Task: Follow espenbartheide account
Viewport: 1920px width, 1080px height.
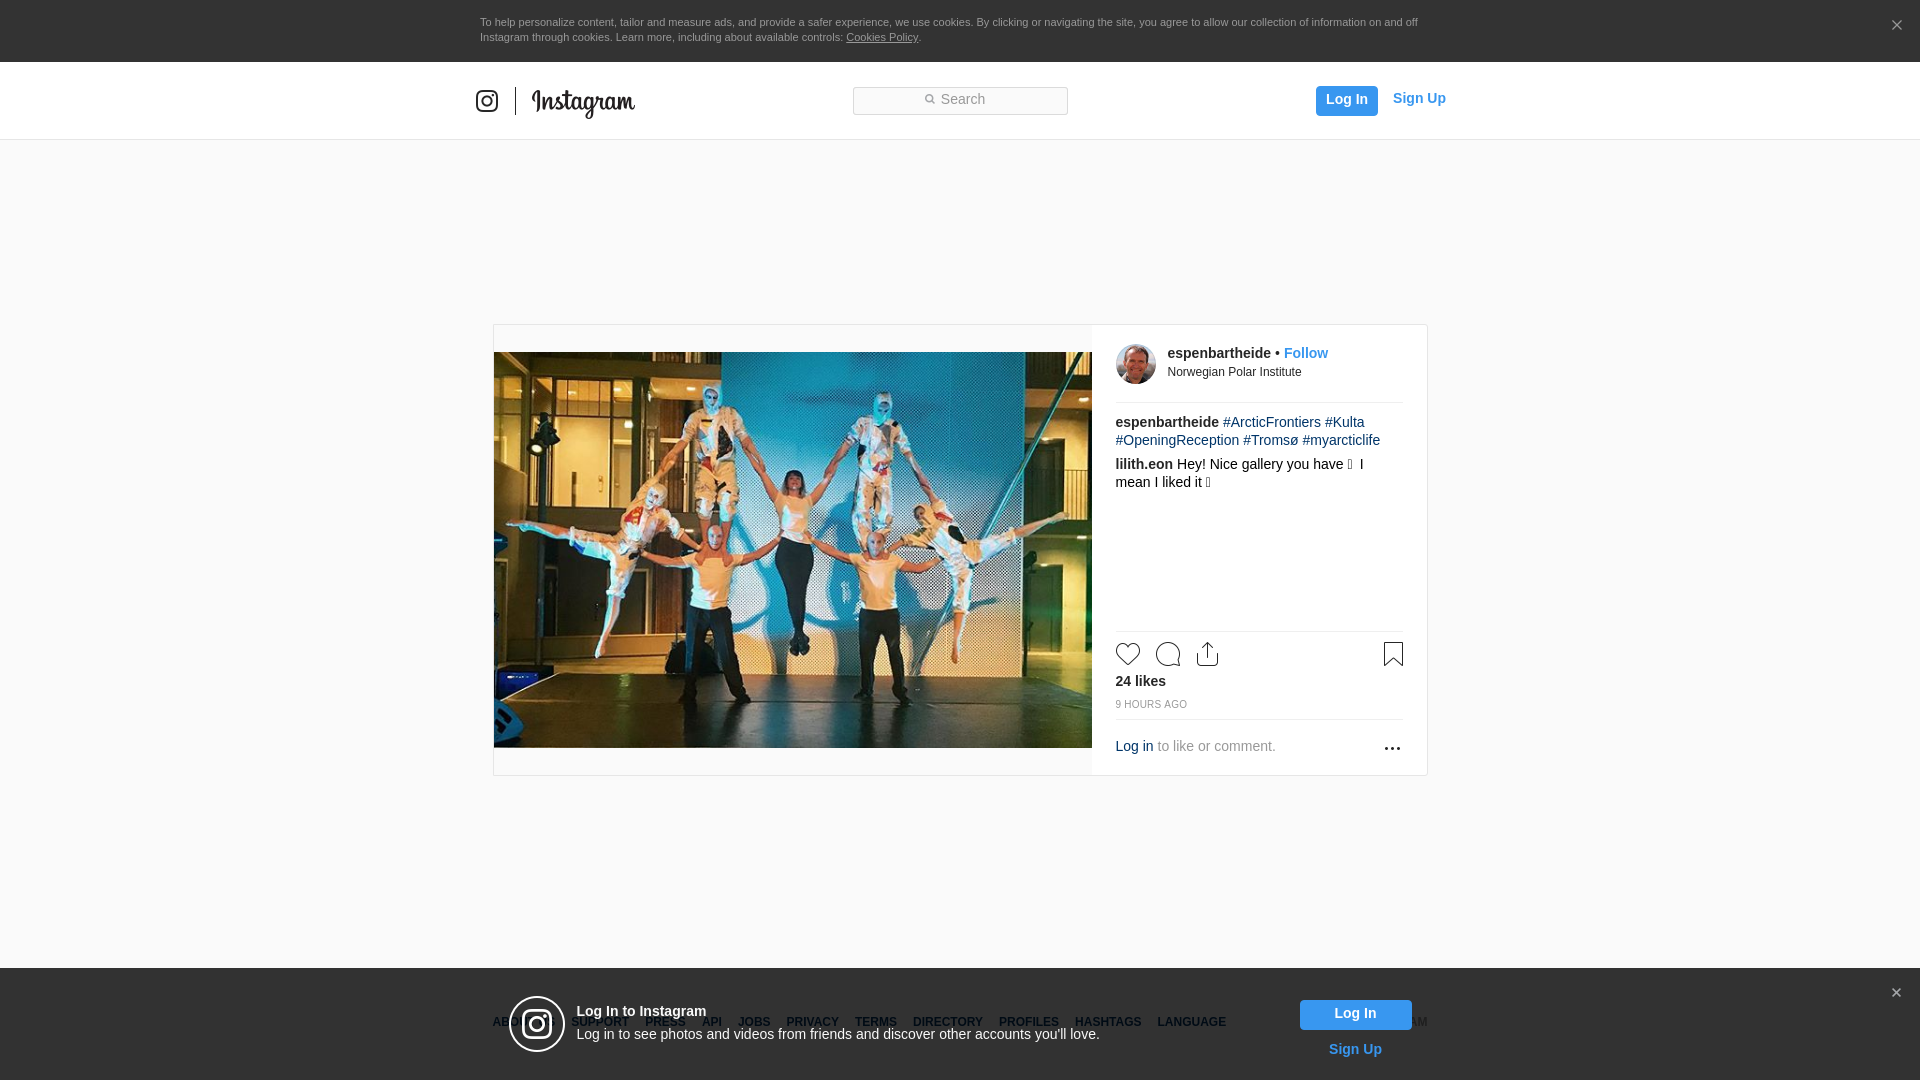Action: coord(1305,353)
